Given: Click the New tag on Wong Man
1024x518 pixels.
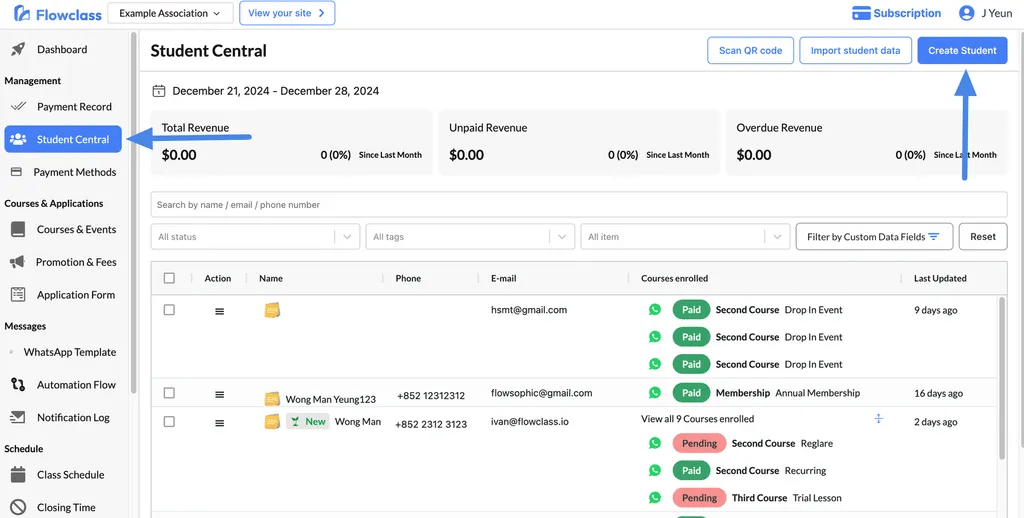Looking at the screenshot, I should (x=308, y=421).
